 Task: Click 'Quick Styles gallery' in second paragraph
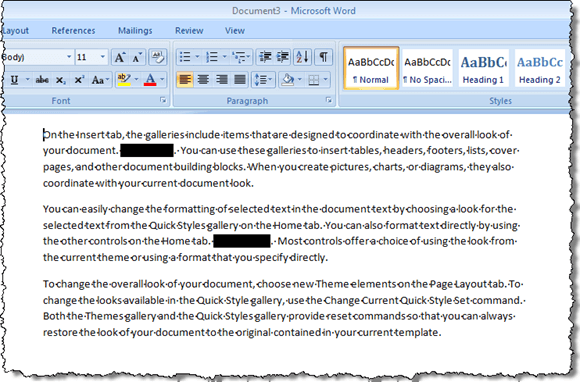[194, 225]
